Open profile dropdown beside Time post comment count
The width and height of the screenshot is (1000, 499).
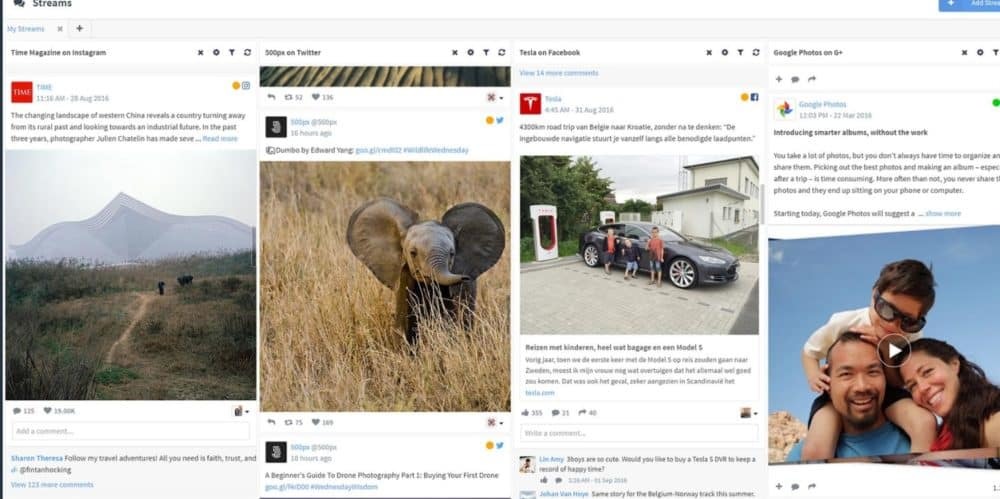[x=241, y=411]
